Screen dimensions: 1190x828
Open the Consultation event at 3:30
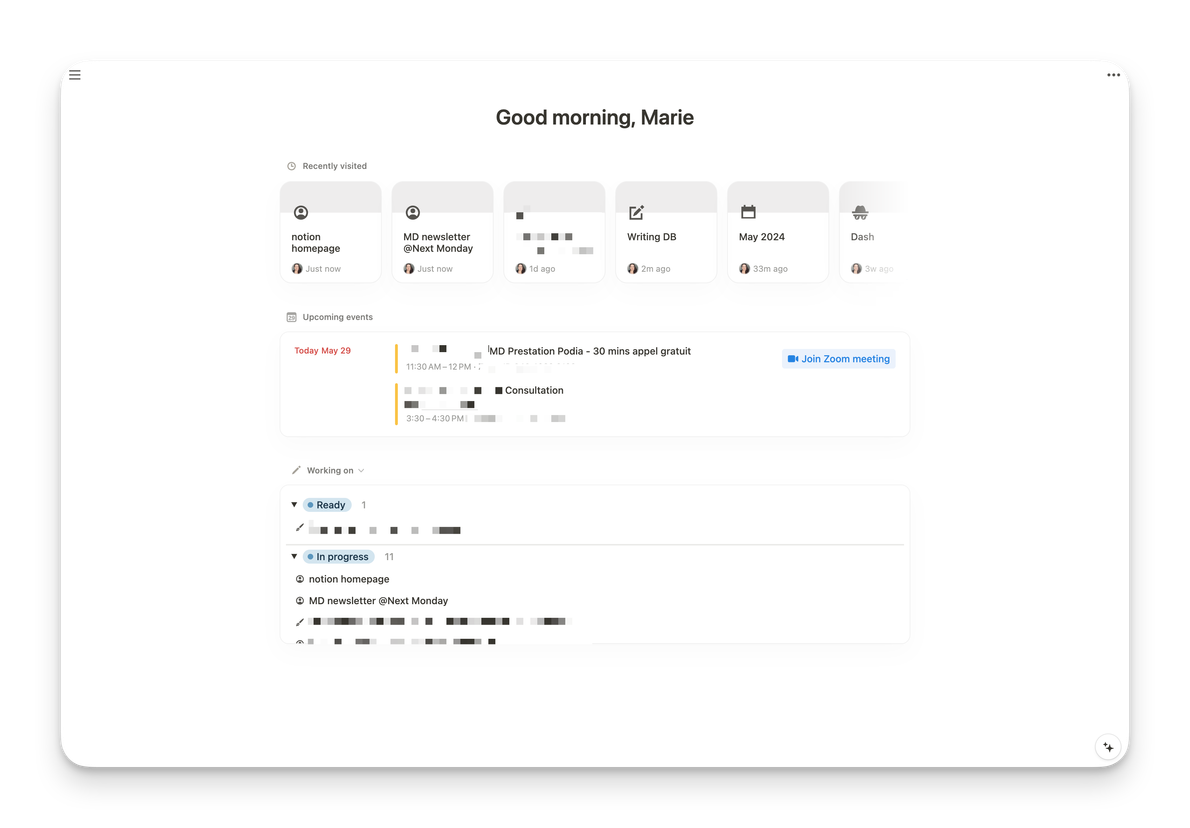(x=534, y=390)
